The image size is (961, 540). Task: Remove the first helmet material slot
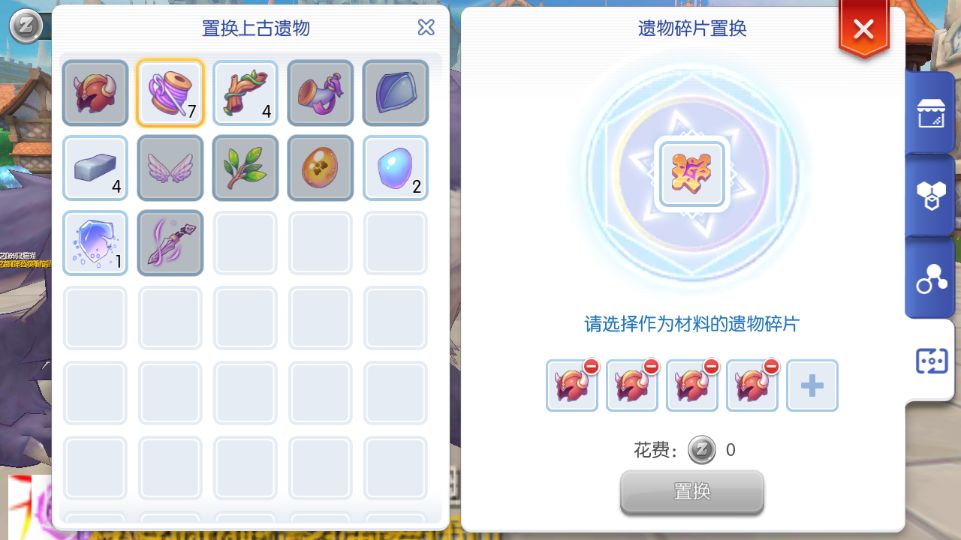591,367
